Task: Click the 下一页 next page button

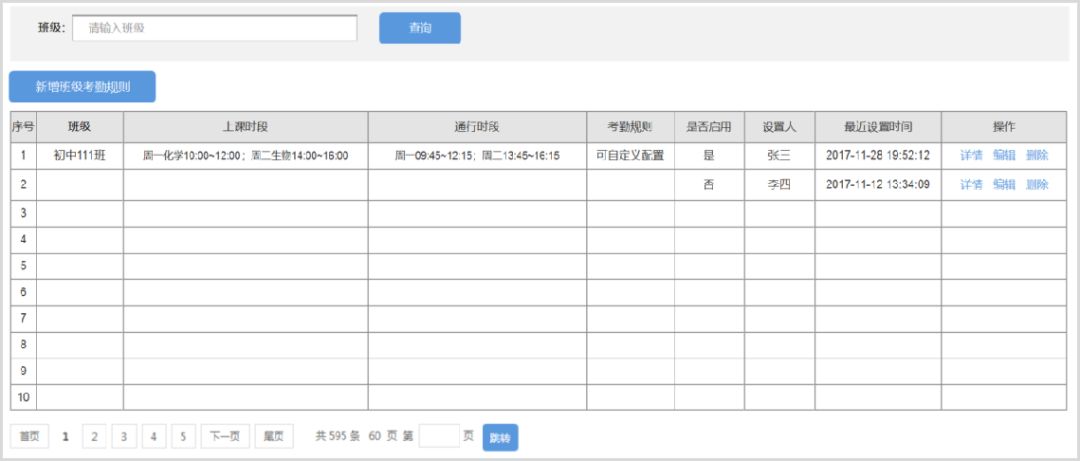Action: (x=225, y=436)
